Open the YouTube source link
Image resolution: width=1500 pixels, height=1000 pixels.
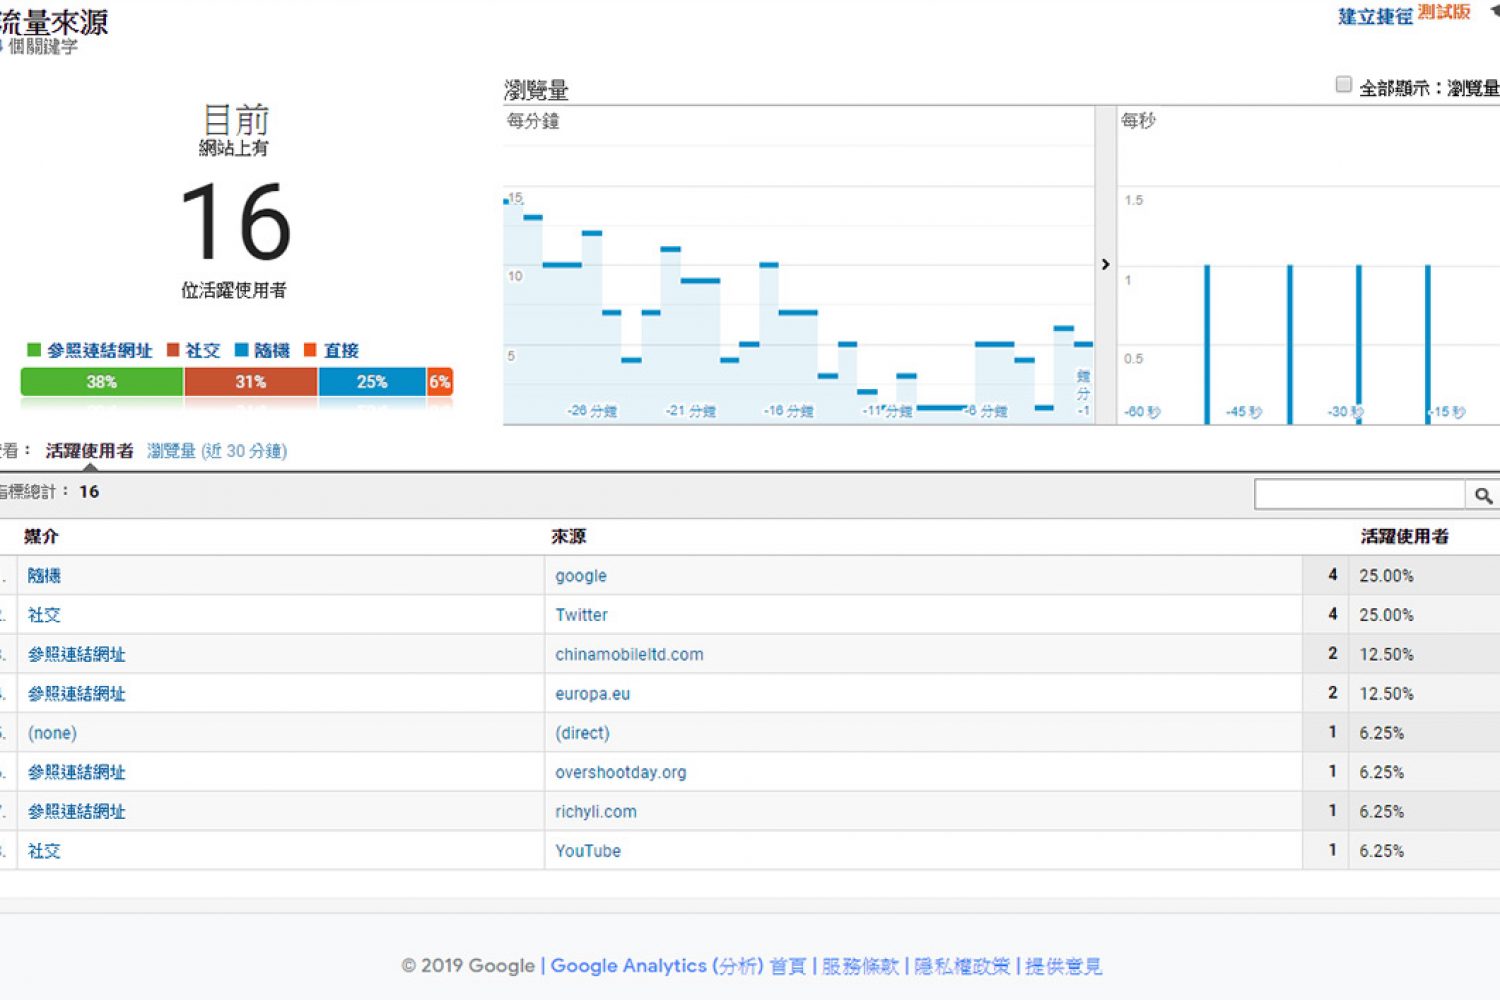[x=588, y=851]
